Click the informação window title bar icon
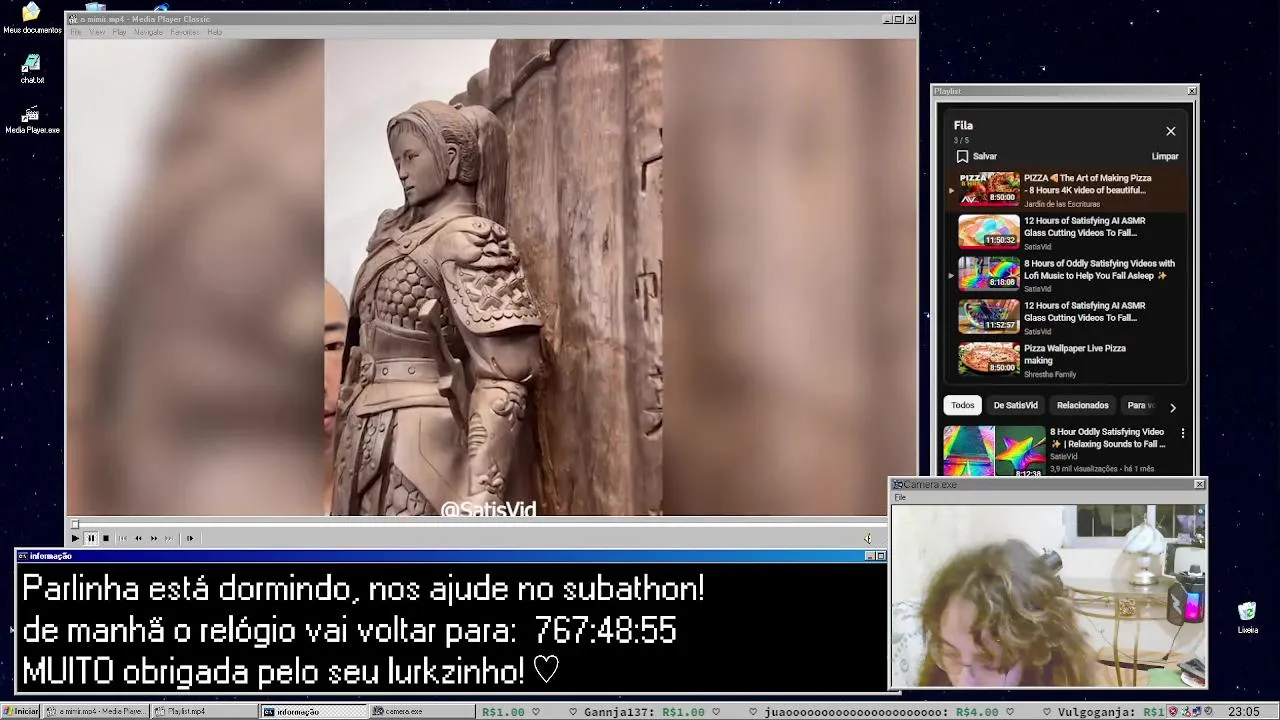Screen dimensions: 1280x720 coord(23,556)
